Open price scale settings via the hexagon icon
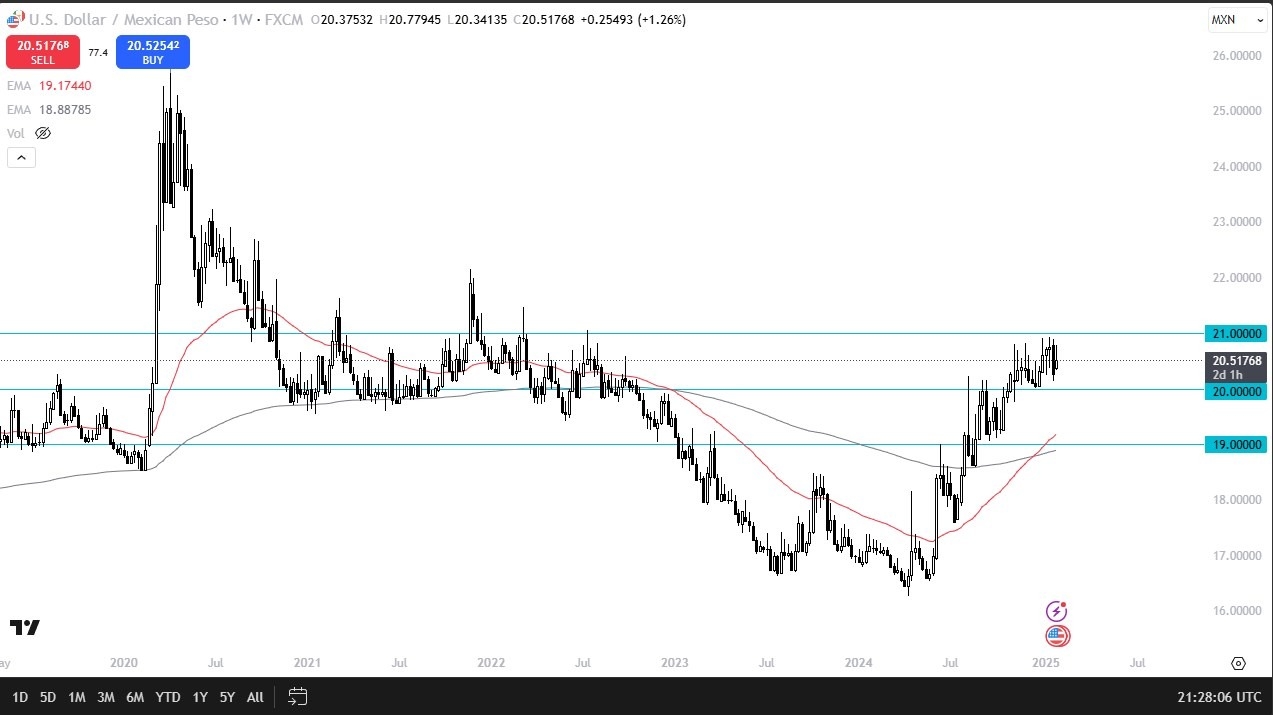Viewport: 1273px width, 715px height. coord(1238,663)
